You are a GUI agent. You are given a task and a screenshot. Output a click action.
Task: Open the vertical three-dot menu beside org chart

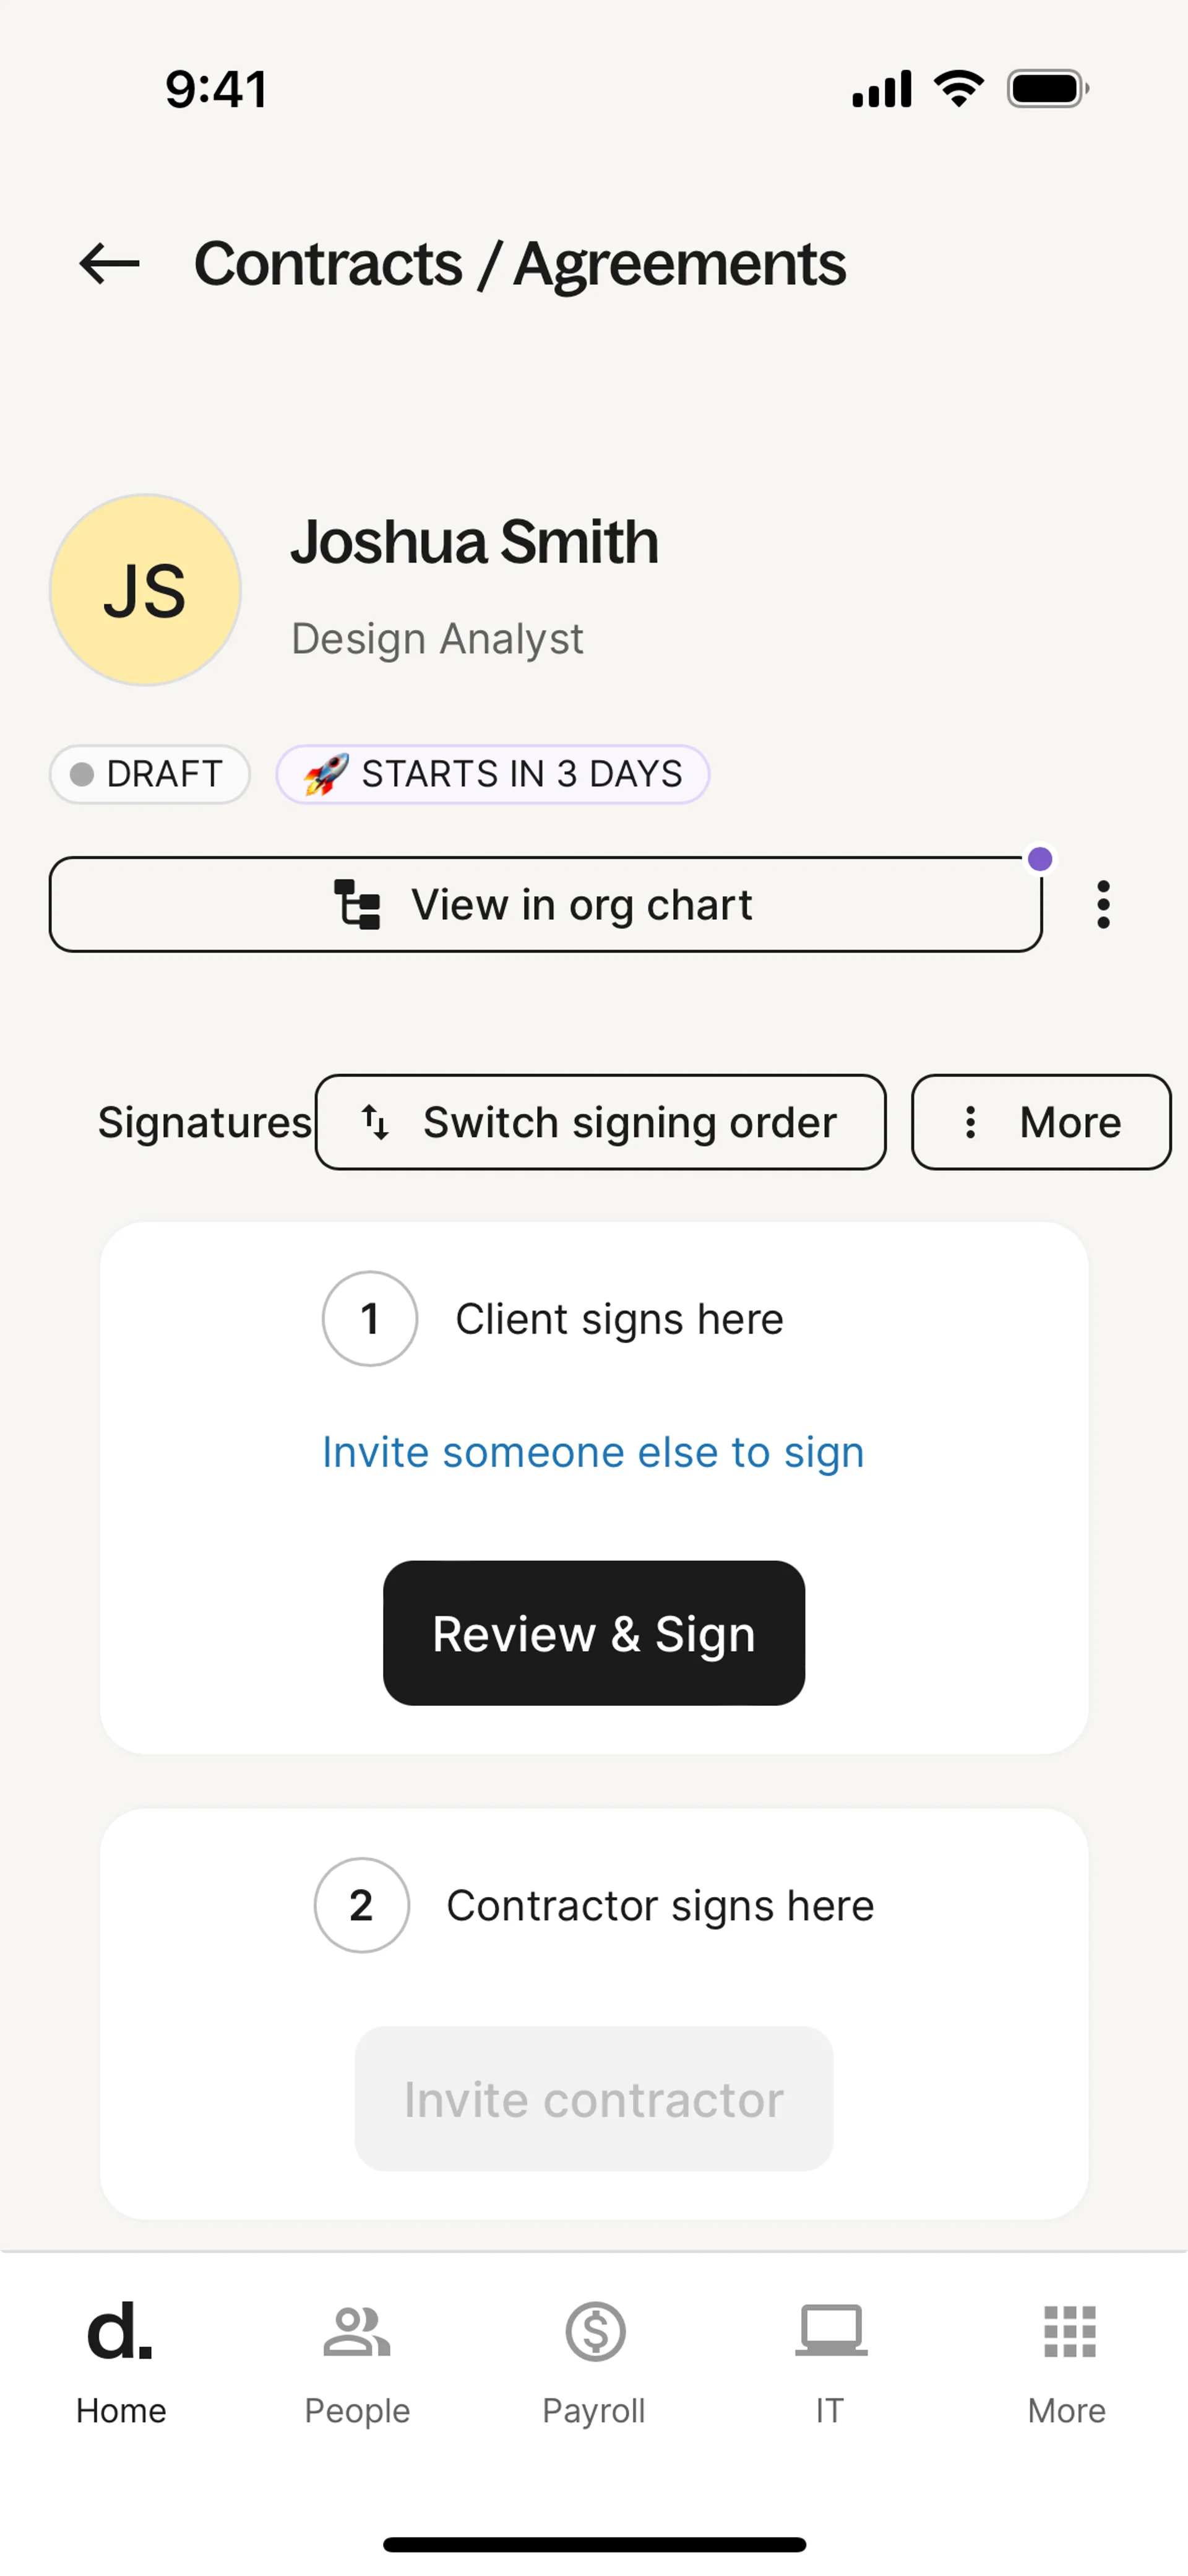[x=1103, y=904]
